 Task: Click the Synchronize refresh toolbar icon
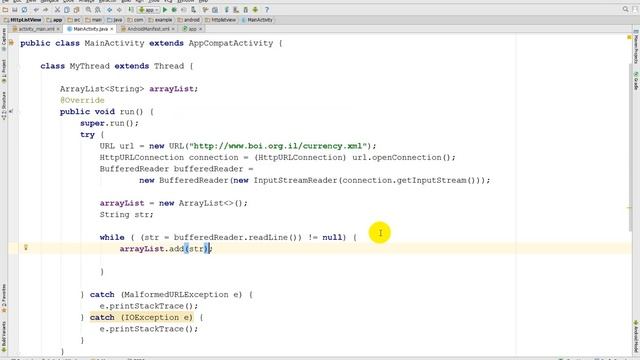click(x=24, y=10)
